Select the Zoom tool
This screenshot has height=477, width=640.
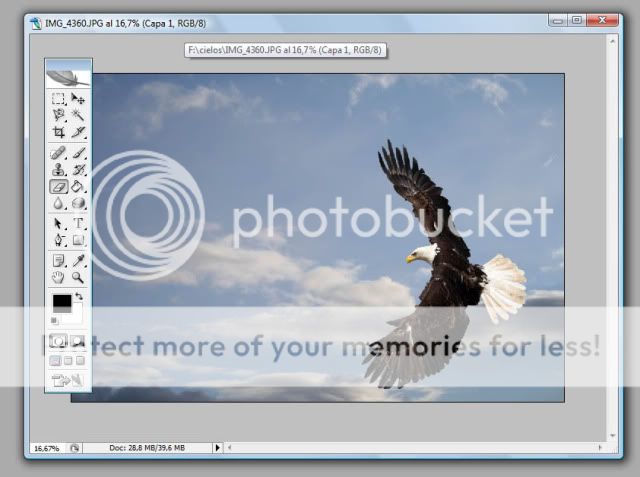78,277
